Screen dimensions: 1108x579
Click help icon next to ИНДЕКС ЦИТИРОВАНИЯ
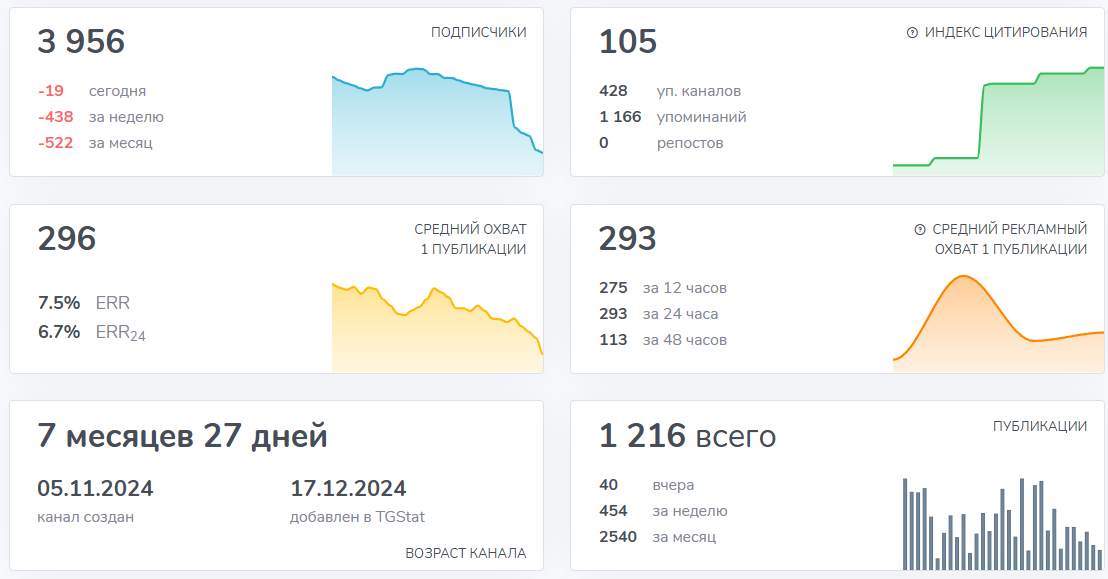point(912,33)
